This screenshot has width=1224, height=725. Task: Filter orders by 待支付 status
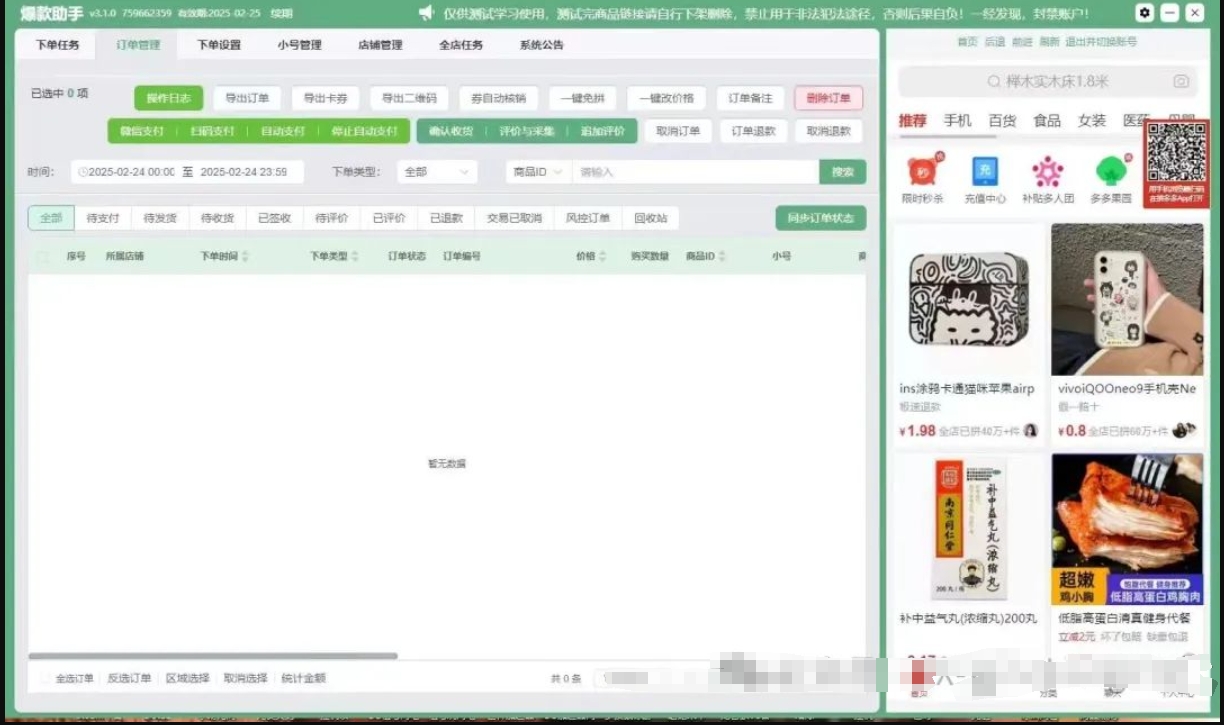tap(103, 218)
